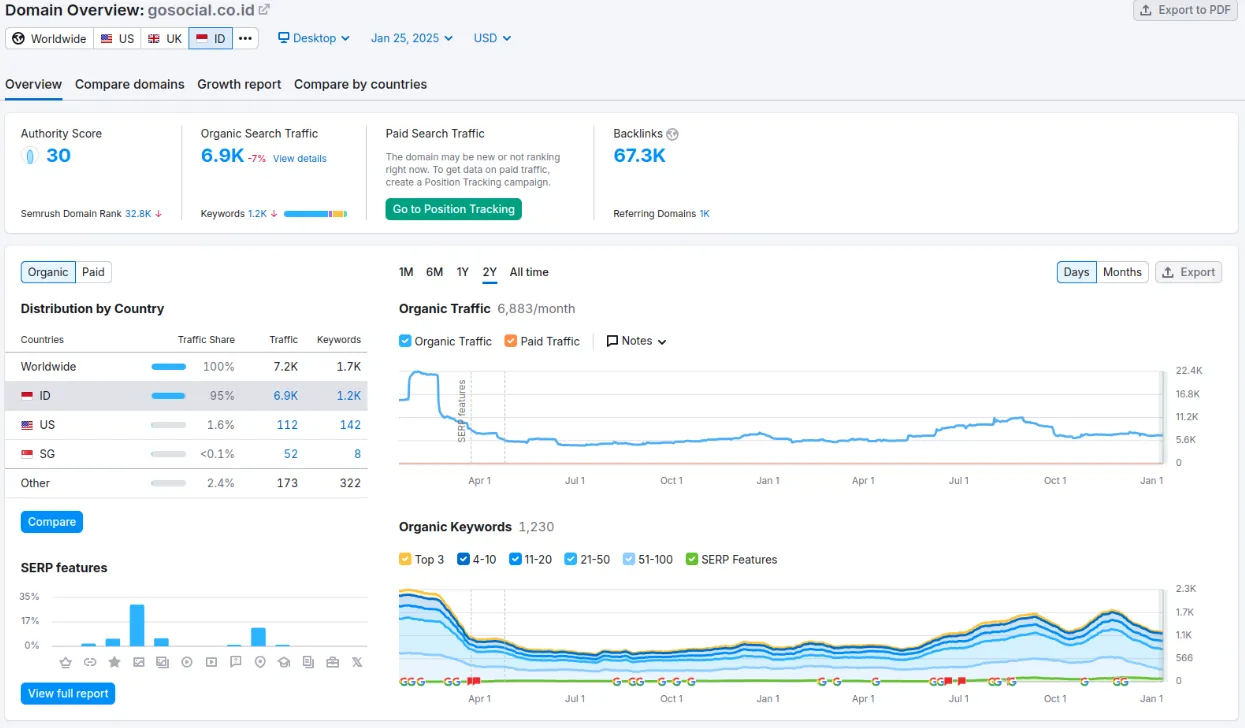This screenshot has height=728, width=1245.
Task: Click the tallest bar in SERP features chart
Action: tap(137, 625)
